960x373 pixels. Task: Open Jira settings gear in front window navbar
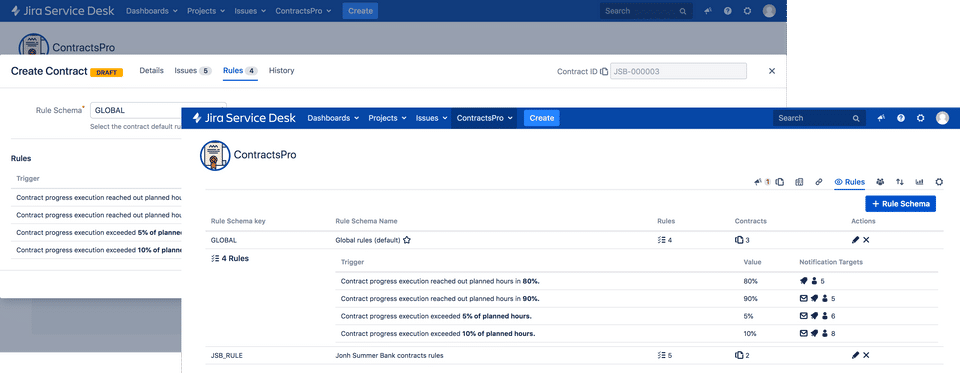(x=920, y=118)
